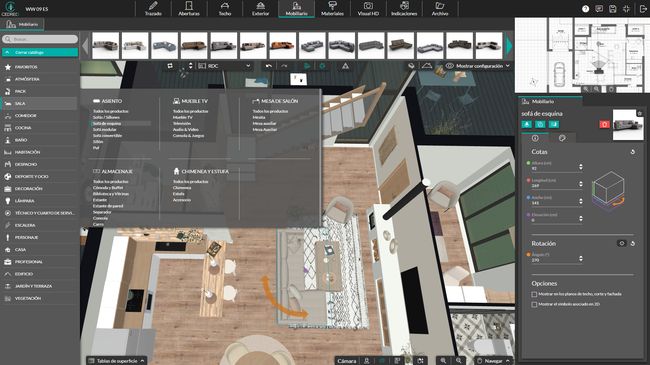Click the sofá de esquina preview thumbnail

628,125
